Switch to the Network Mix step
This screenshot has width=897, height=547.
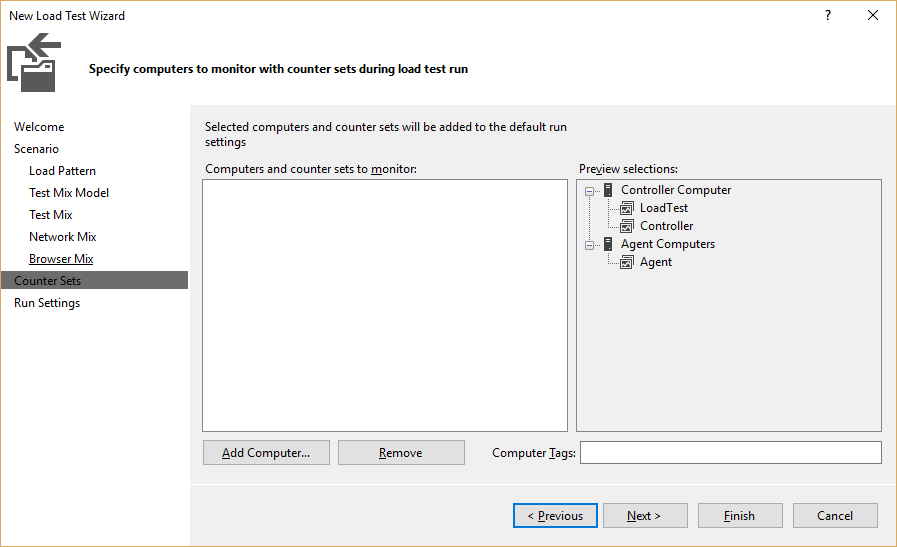coord(63,237)
